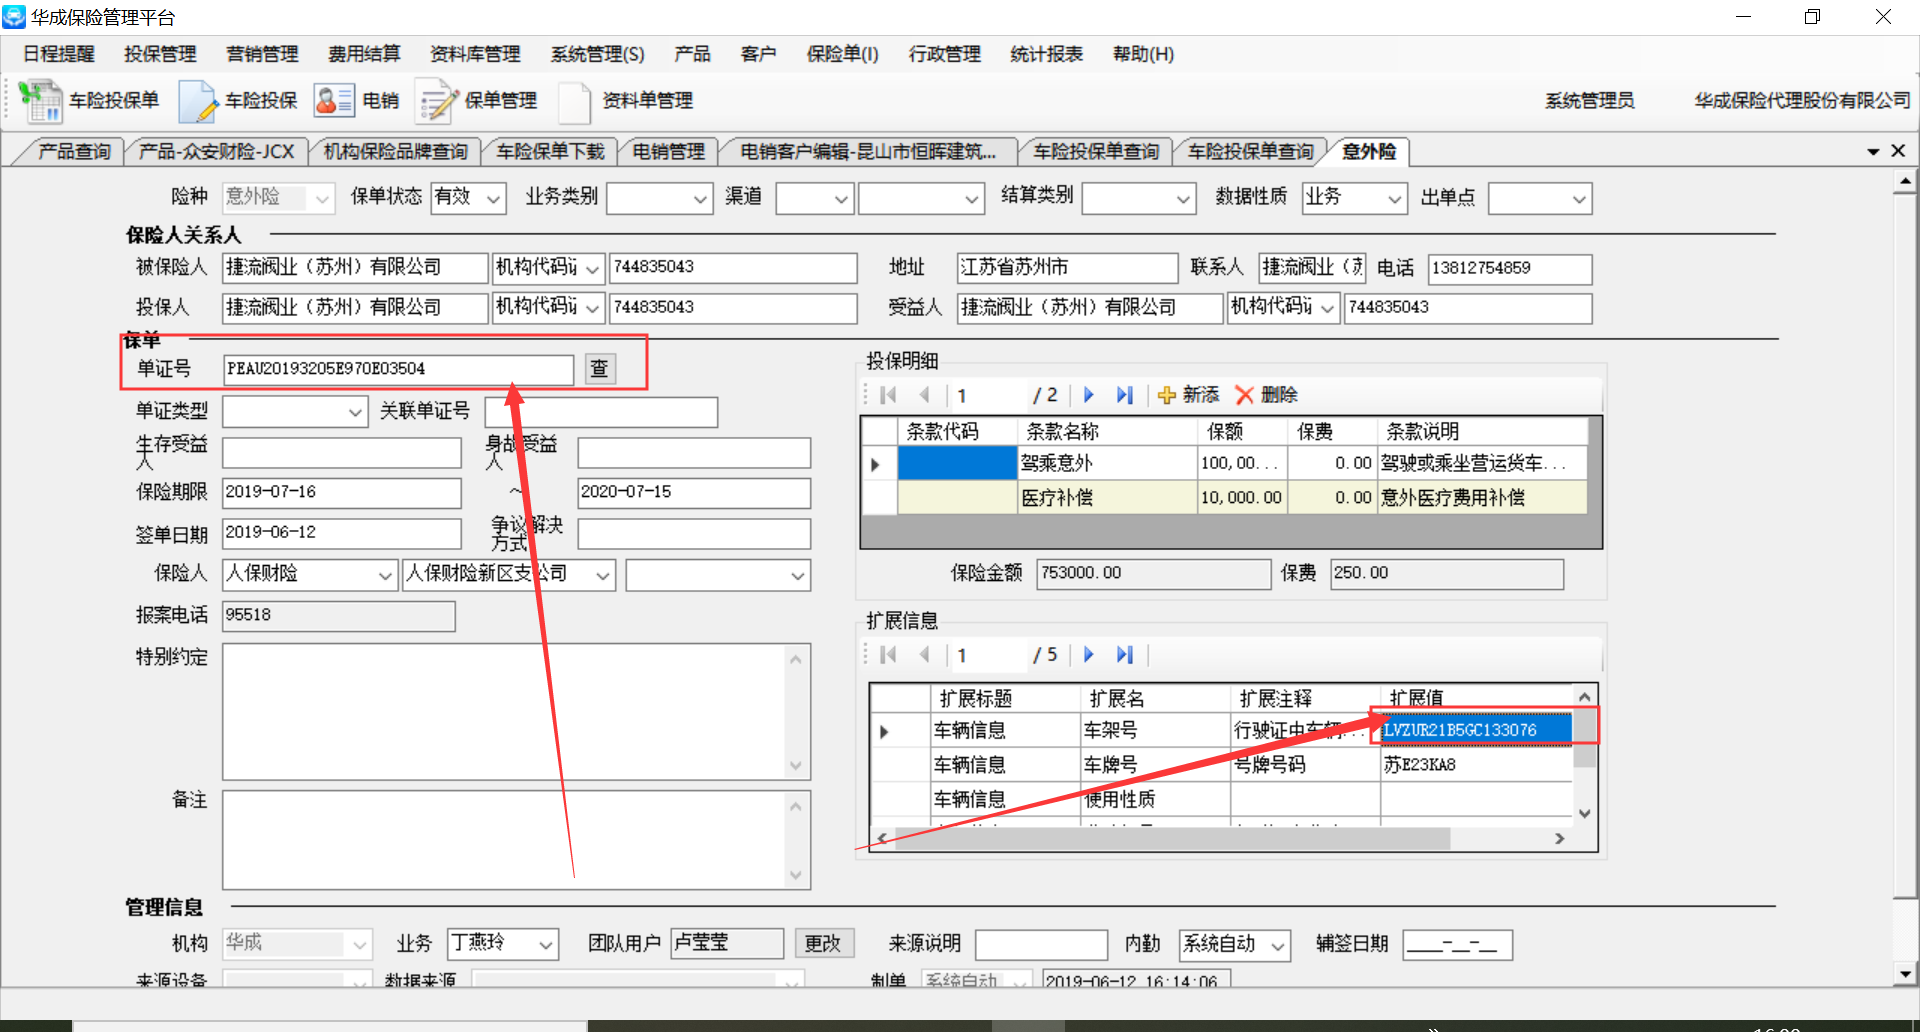
Task: Click the 车险投保 pencil document icon
Action: coord(198,101)
